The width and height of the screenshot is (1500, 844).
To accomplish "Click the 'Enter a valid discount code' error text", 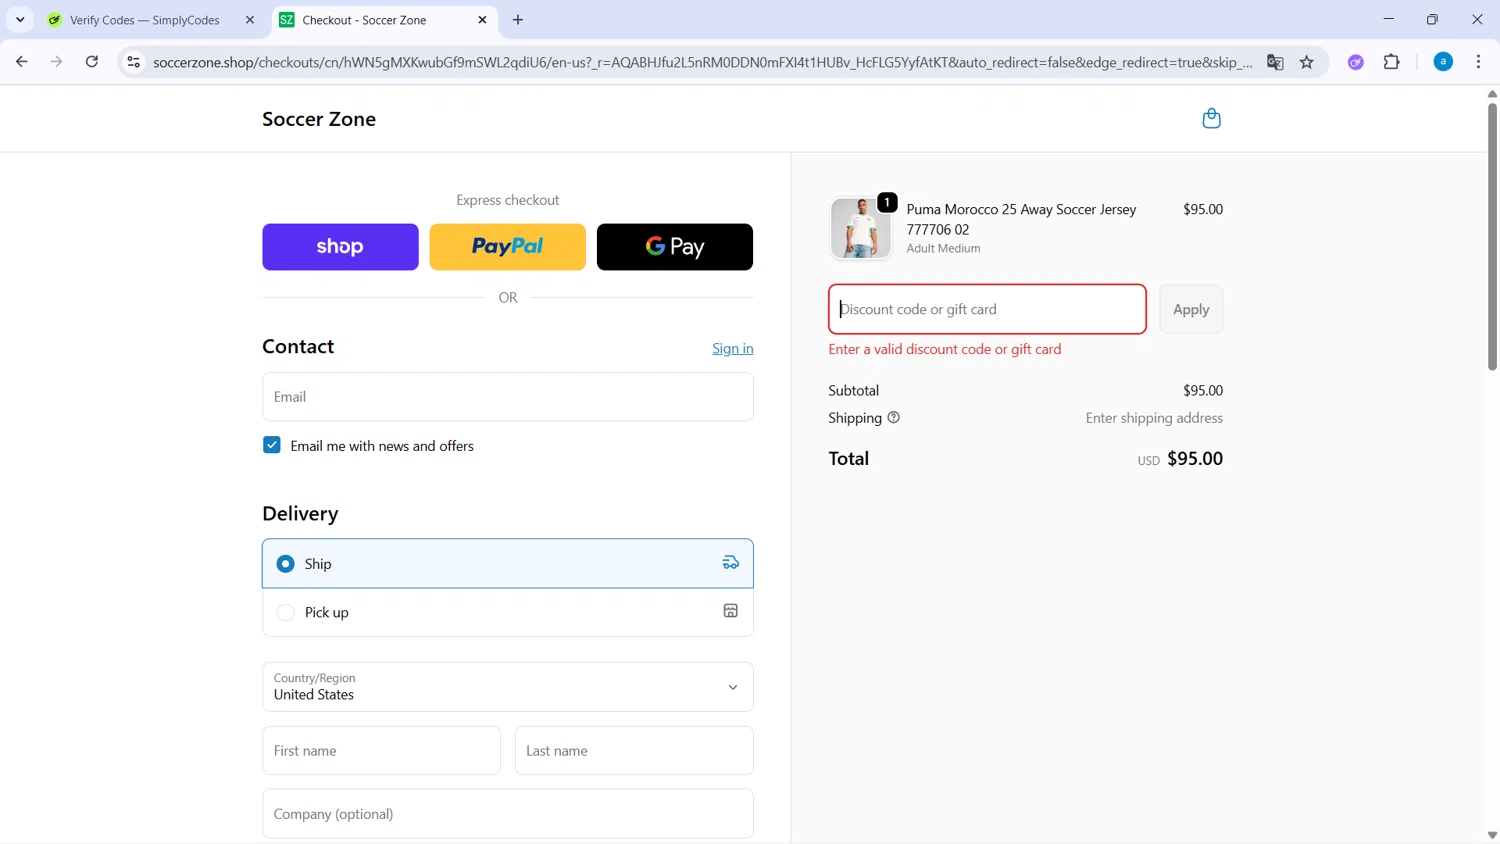I will point(945,349).
